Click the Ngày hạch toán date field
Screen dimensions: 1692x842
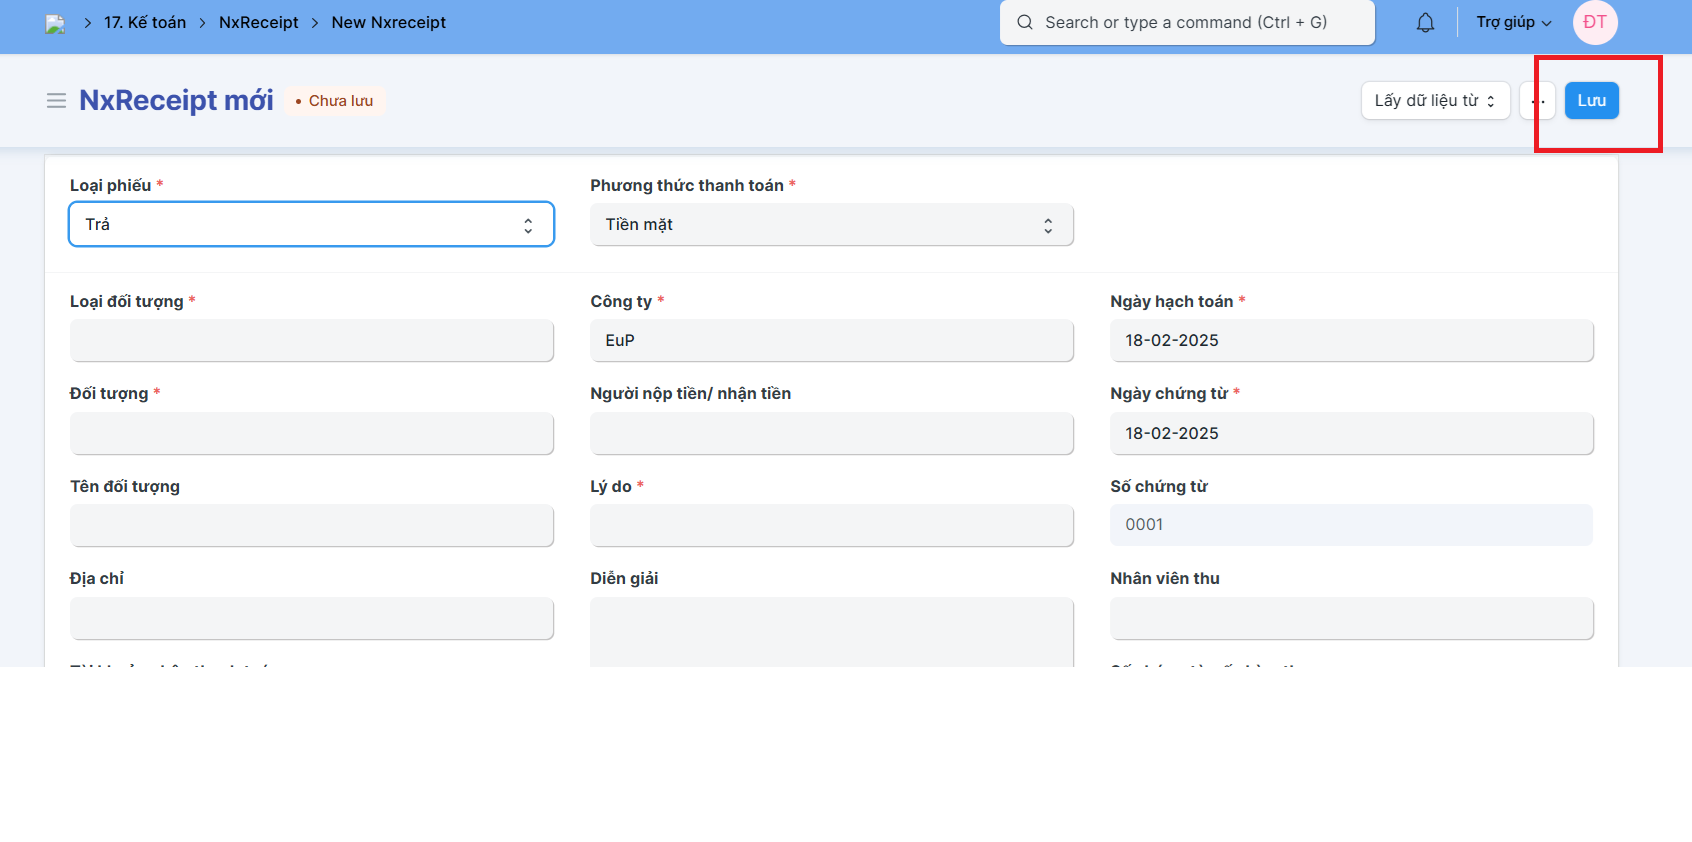1351,341
